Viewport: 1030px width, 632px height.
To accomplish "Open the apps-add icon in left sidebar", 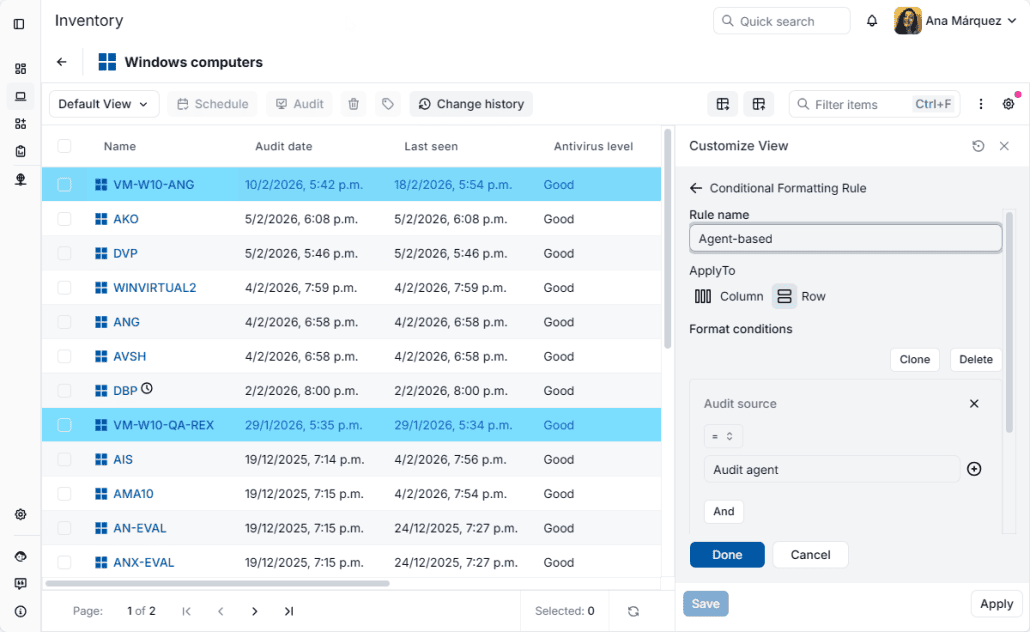I will pyautogui.click(x=20, y=124).
